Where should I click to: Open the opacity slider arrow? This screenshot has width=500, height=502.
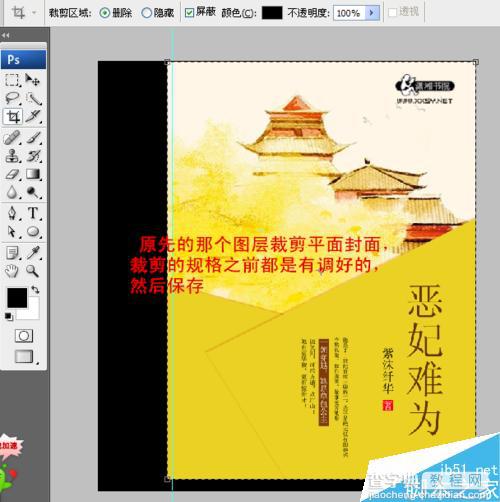pyautogui.click(x=372, y=13)
